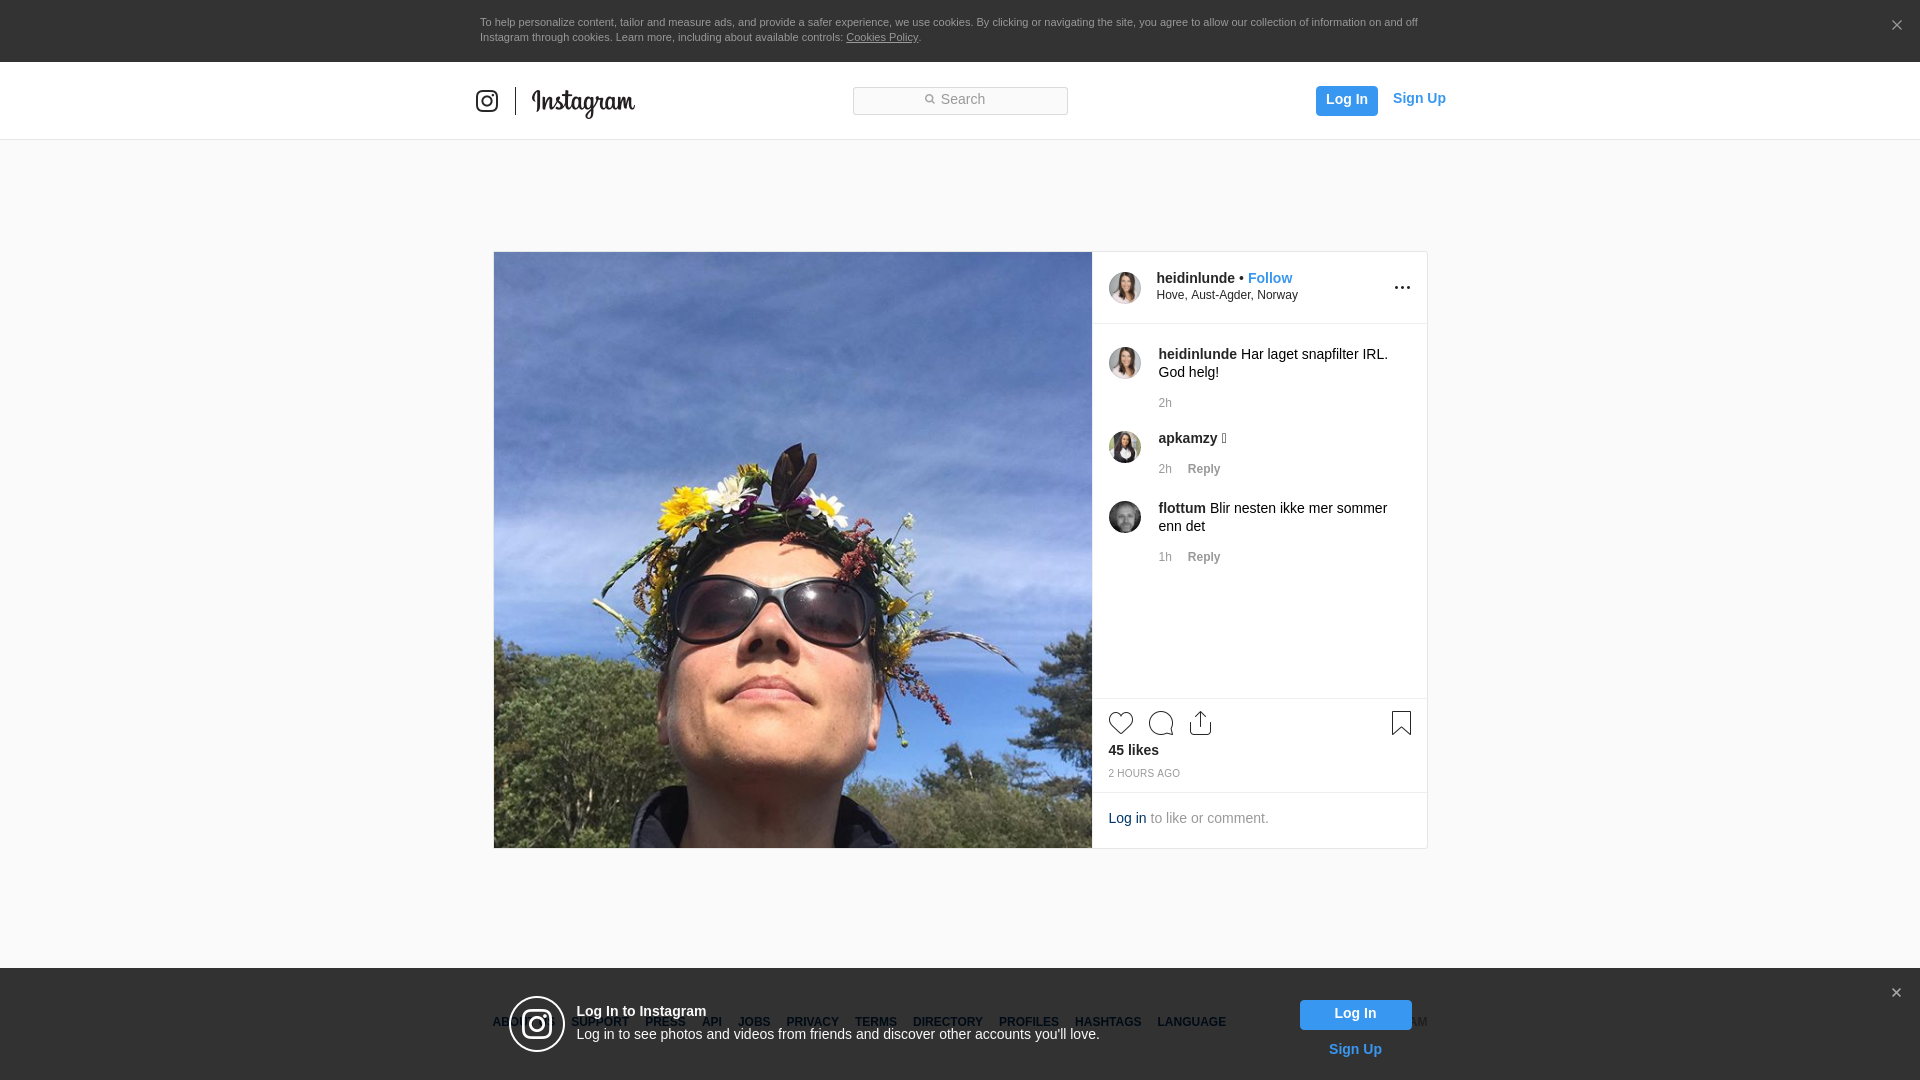Open heidinlunde username in caption
The height and width of the screenshot is (1080, 1920).
pyautogui.click(x=1197, y=354)
